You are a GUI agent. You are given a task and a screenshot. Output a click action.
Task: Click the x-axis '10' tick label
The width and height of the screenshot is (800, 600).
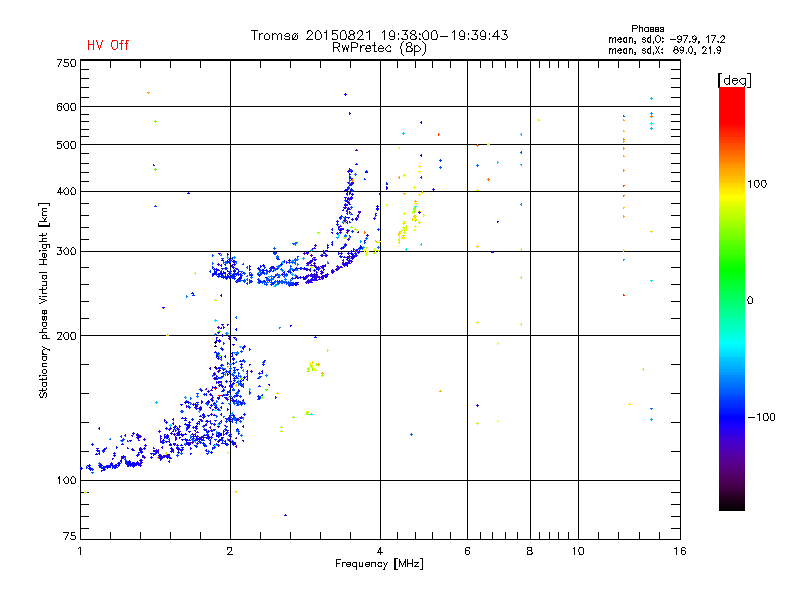click(578, 551)
